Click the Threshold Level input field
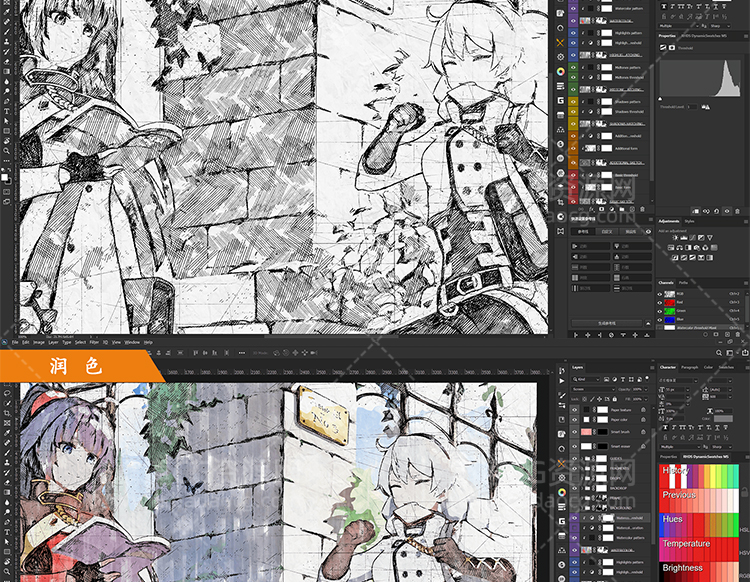Viewport: 750px width, 582px height. tap(692, 107)
